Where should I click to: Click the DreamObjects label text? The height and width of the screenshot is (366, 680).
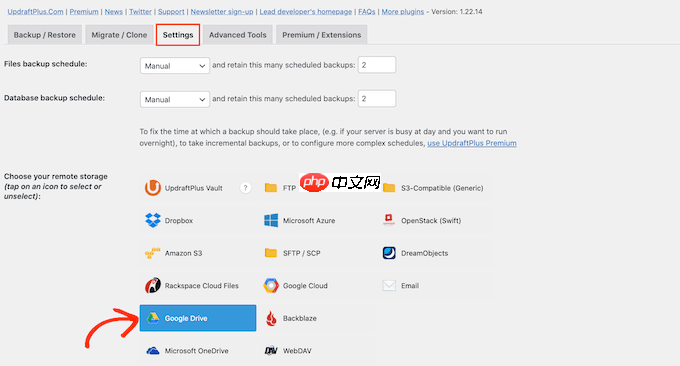(425, 253)
